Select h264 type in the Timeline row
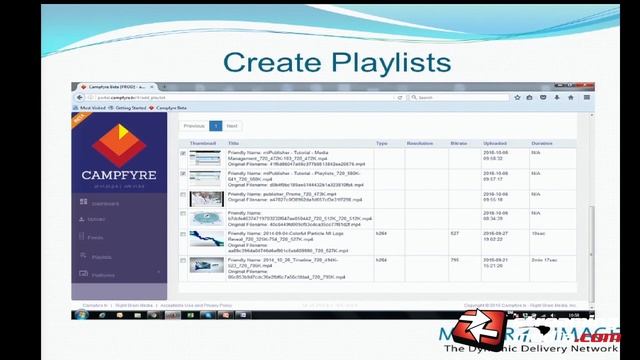The width and height of the screenshot is (640, 360). [x=381, y=260]
